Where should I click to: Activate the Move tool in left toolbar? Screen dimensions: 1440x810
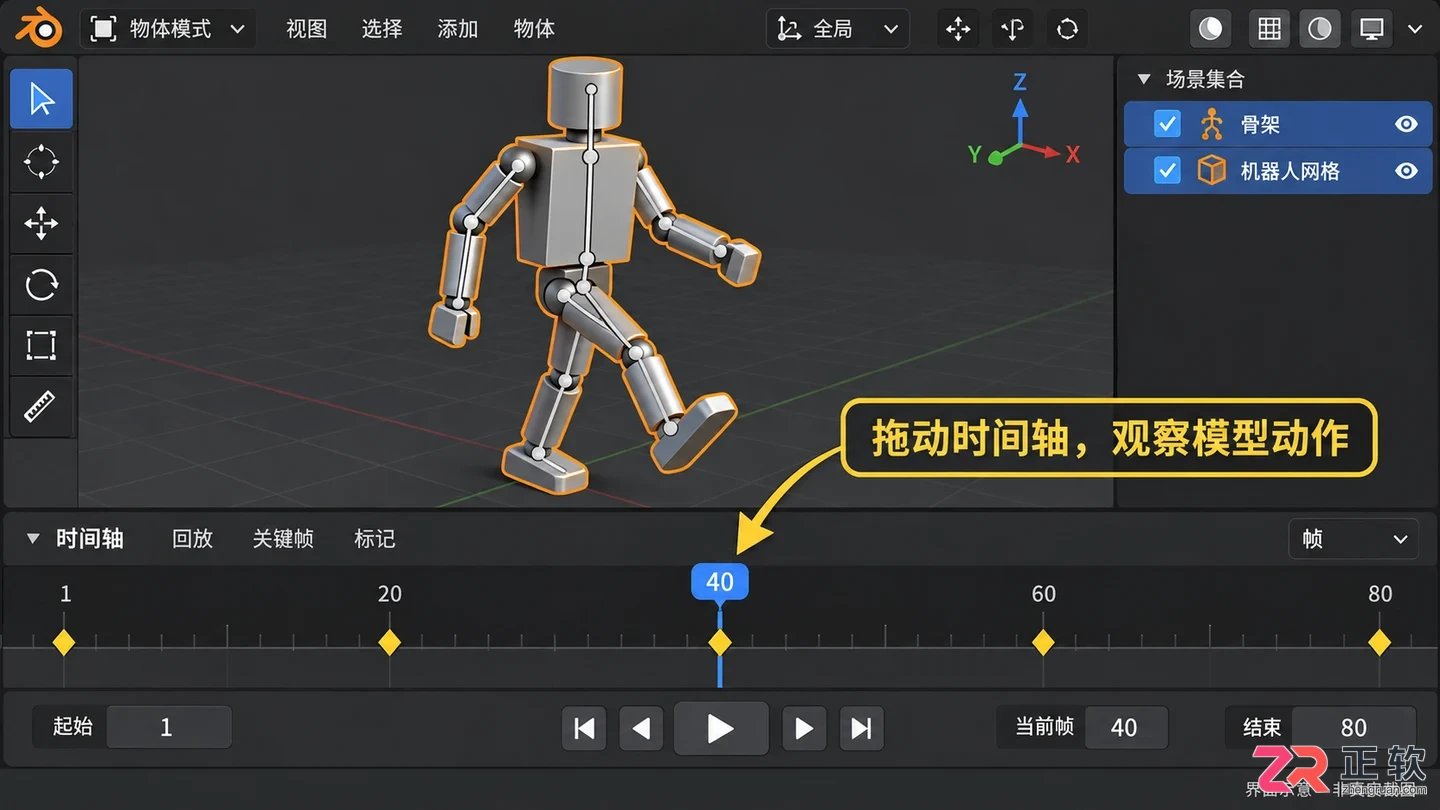tap(41, 223)
